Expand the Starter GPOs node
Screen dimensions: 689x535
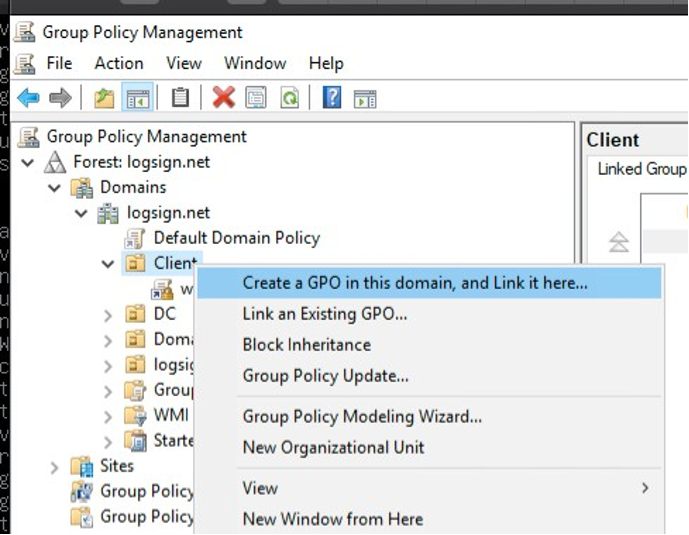[108, 442]
